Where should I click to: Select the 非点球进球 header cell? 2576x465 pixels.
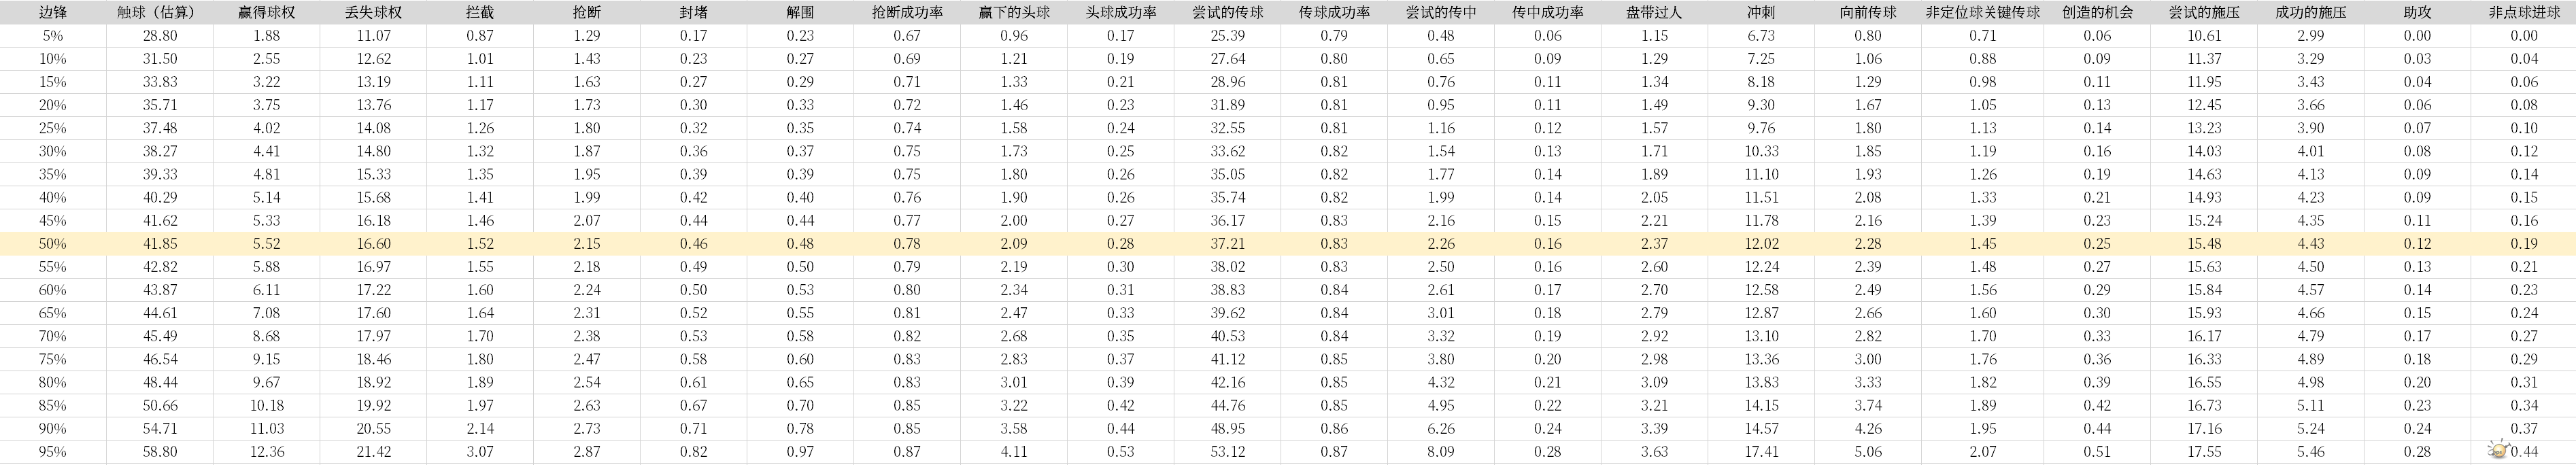[2524, 13]
